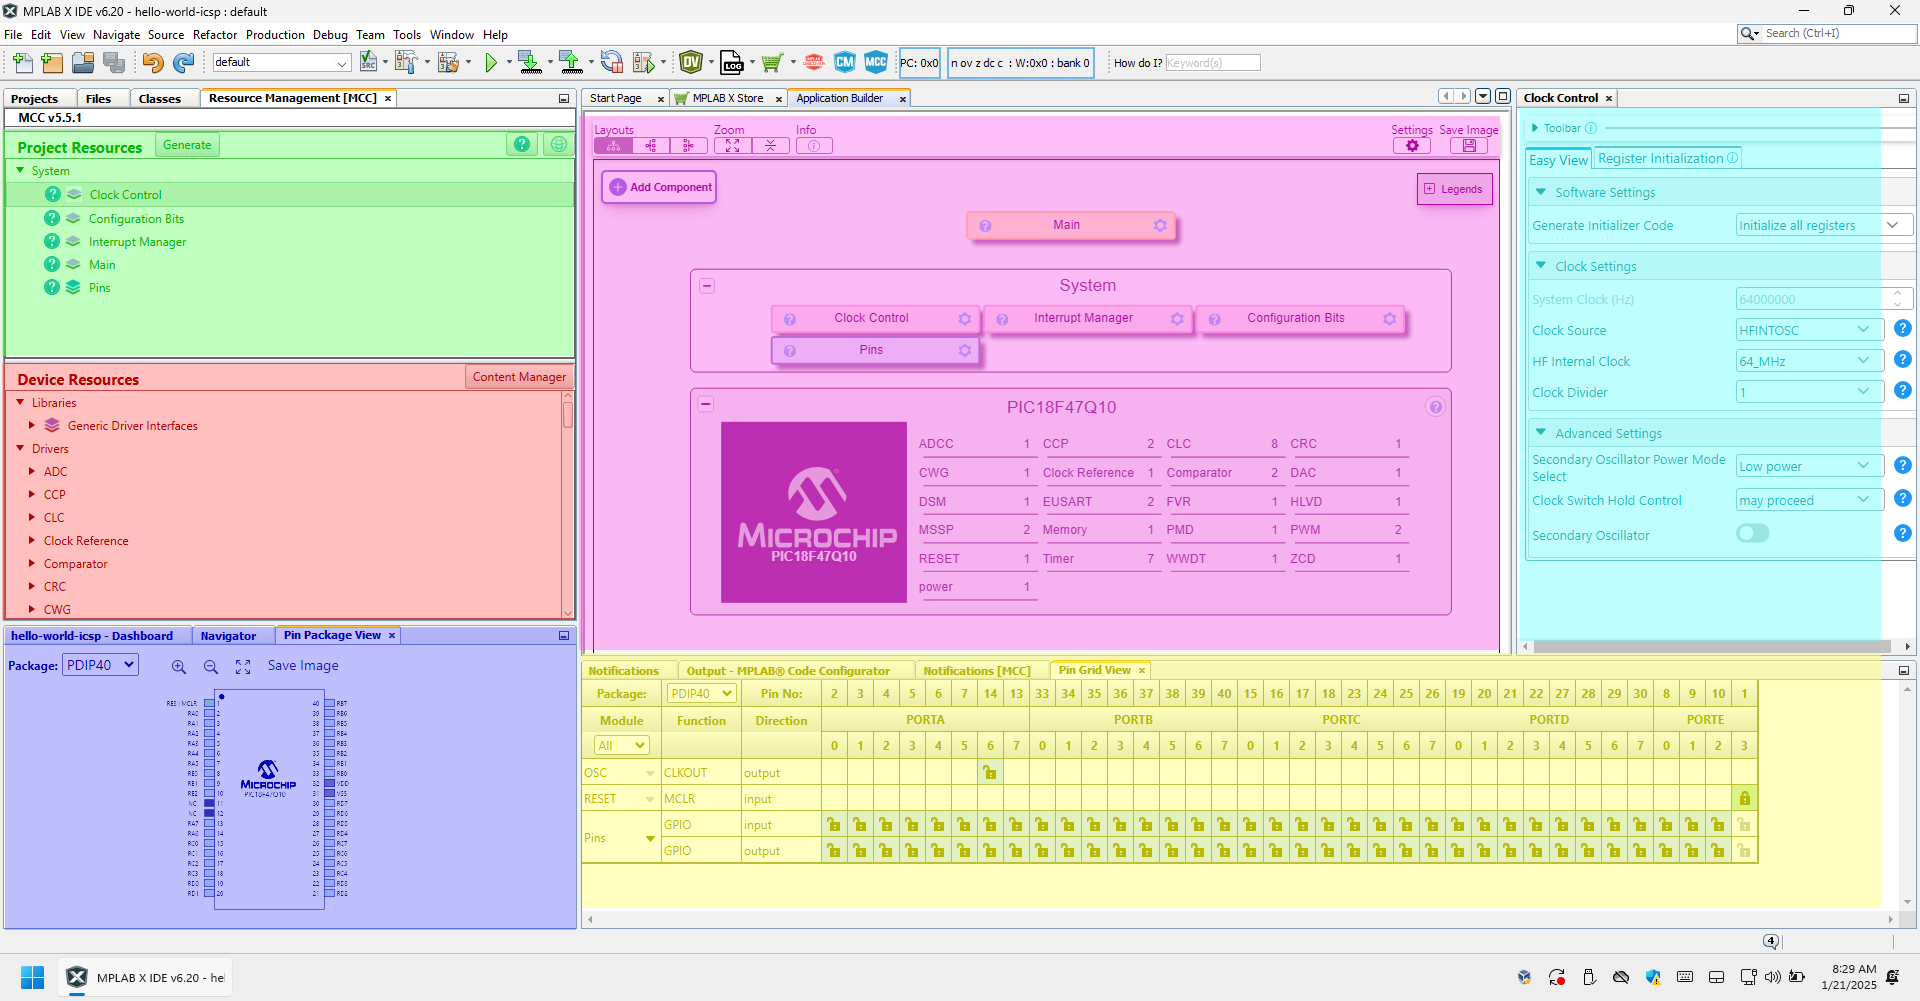
Task: Click the zoom to fit icon in Application Builder
Action: click(732, 146)
